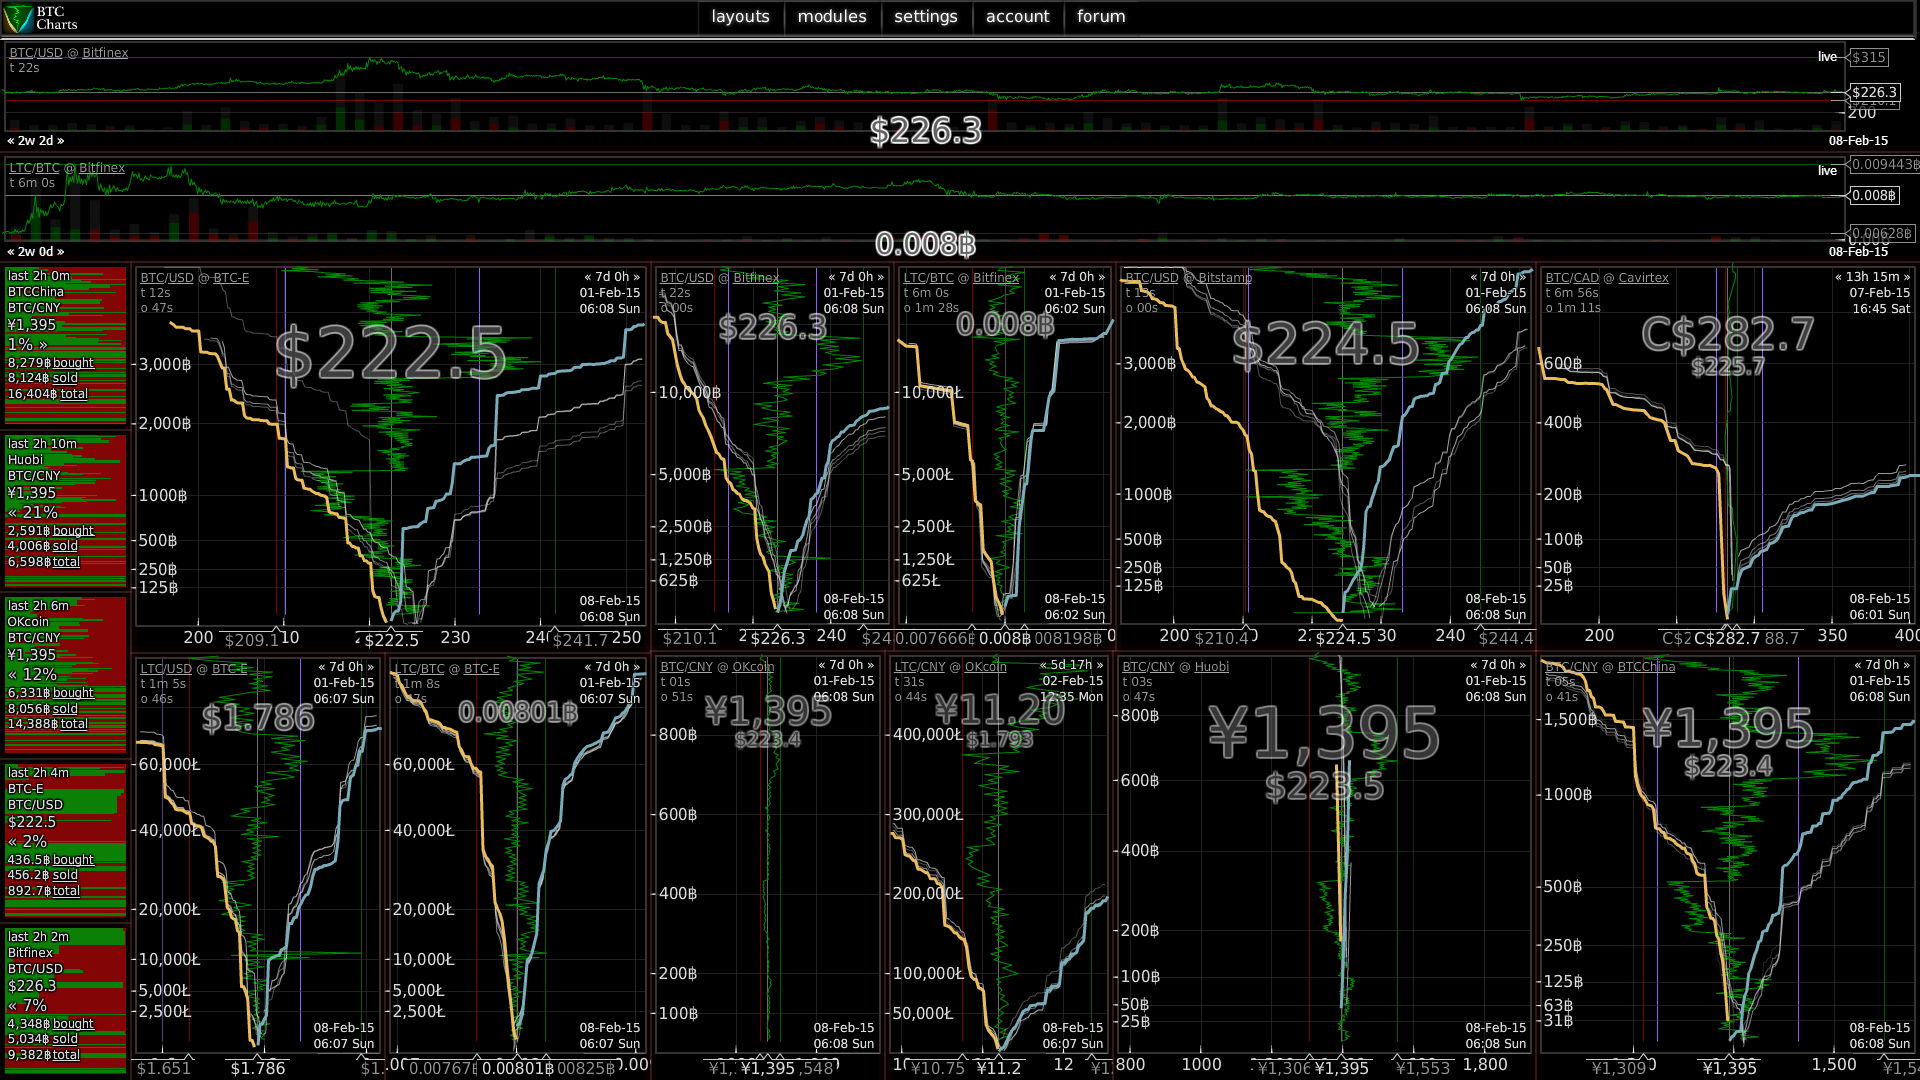Toggle live mode on LTC/BTC Bitfinex strip chart
This screenshot has height=1080, width=1920.
pos(1827,171)
